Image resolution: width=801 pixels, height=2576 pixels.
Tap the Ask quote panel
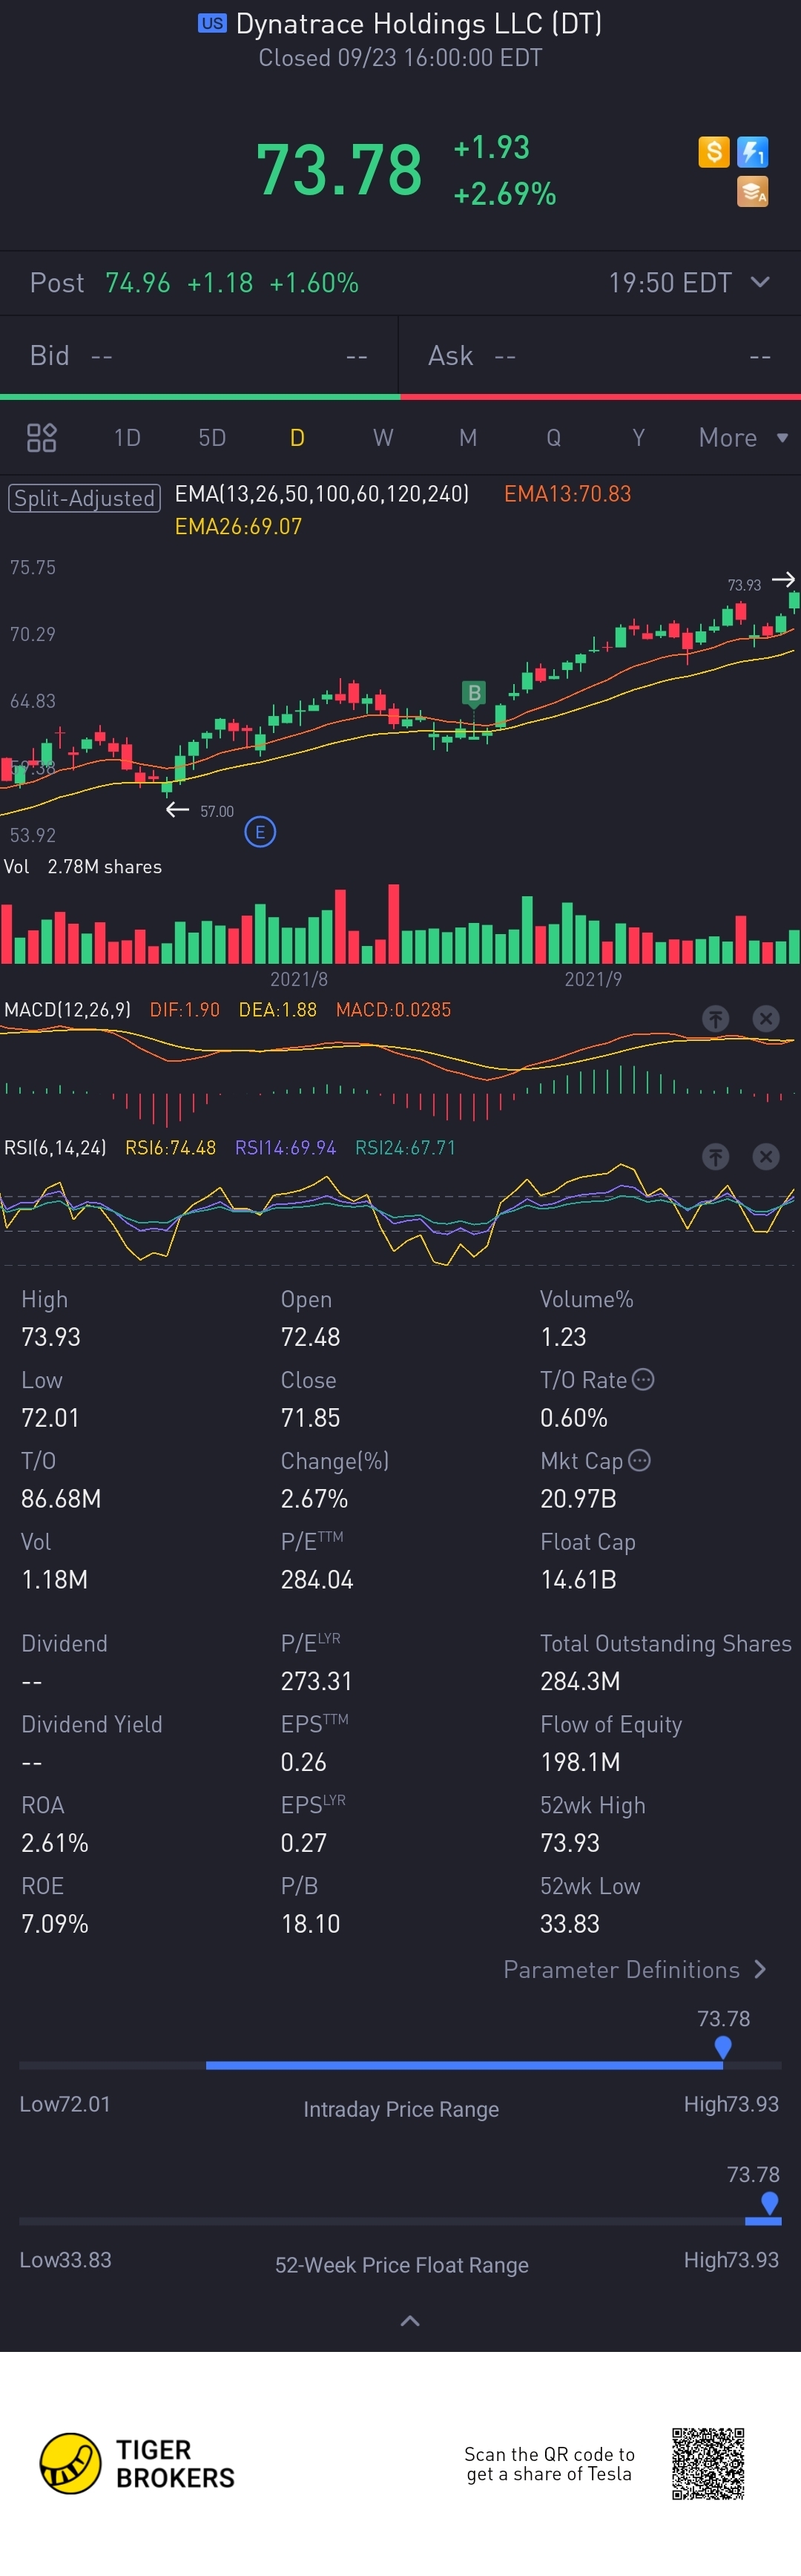click(x=600, y=356)
